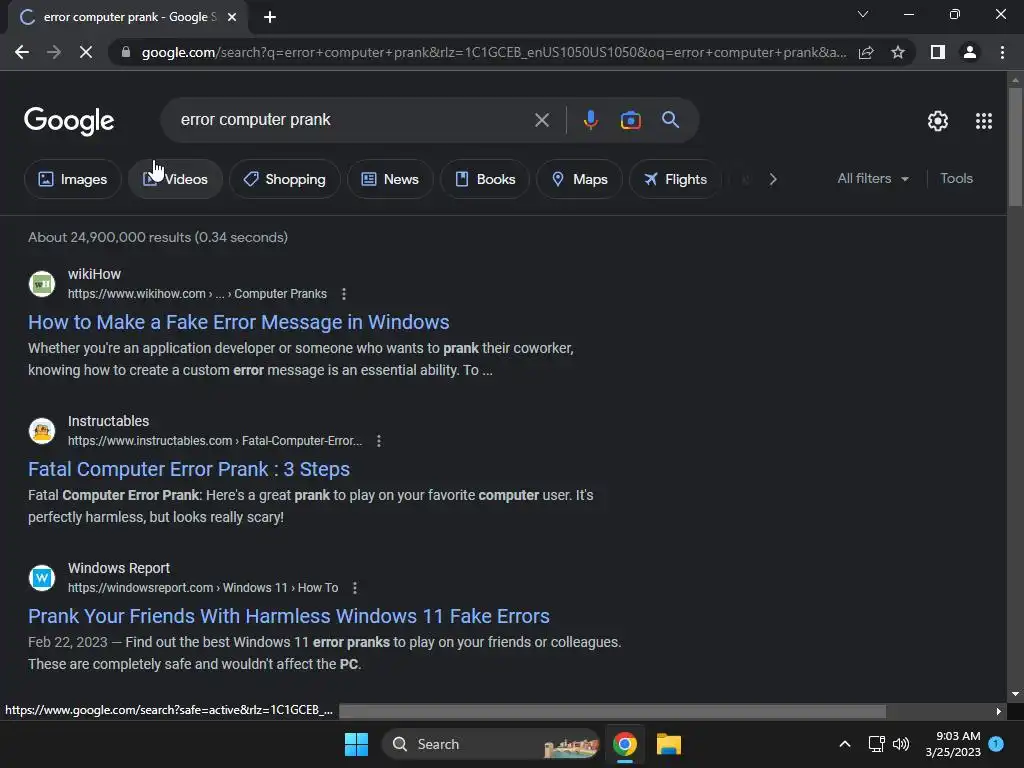
Task: Open the taskbar volume control
Action: [x=901, y=744]
